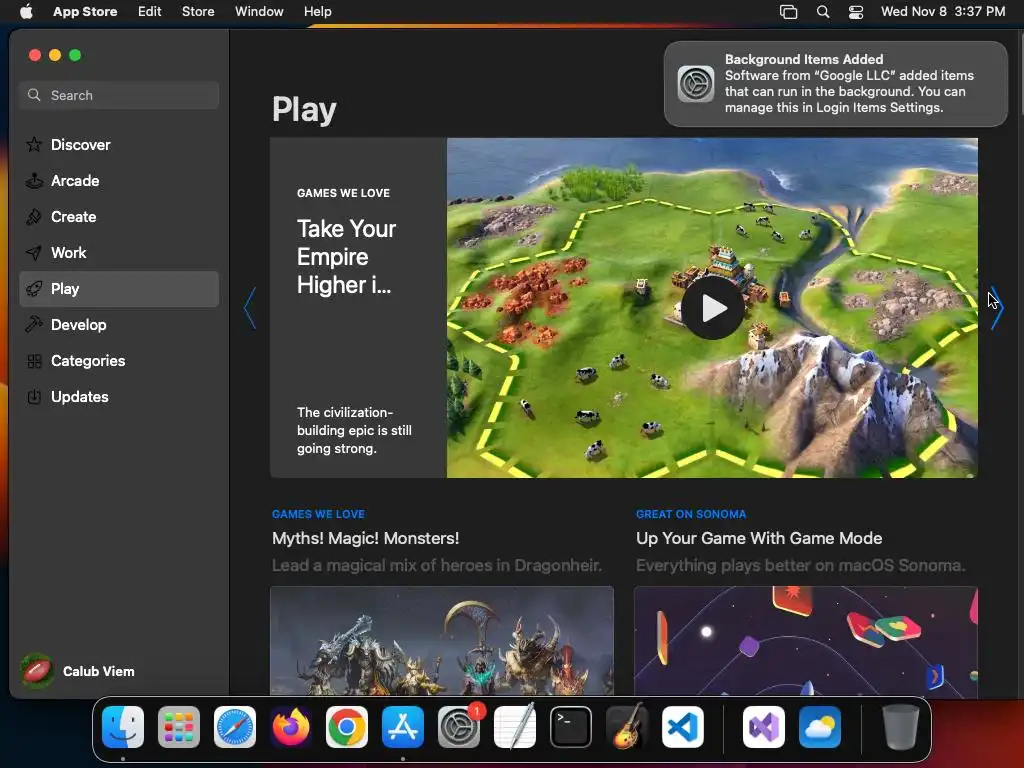Open Calub Viem account profile

[x=78, y=671]
